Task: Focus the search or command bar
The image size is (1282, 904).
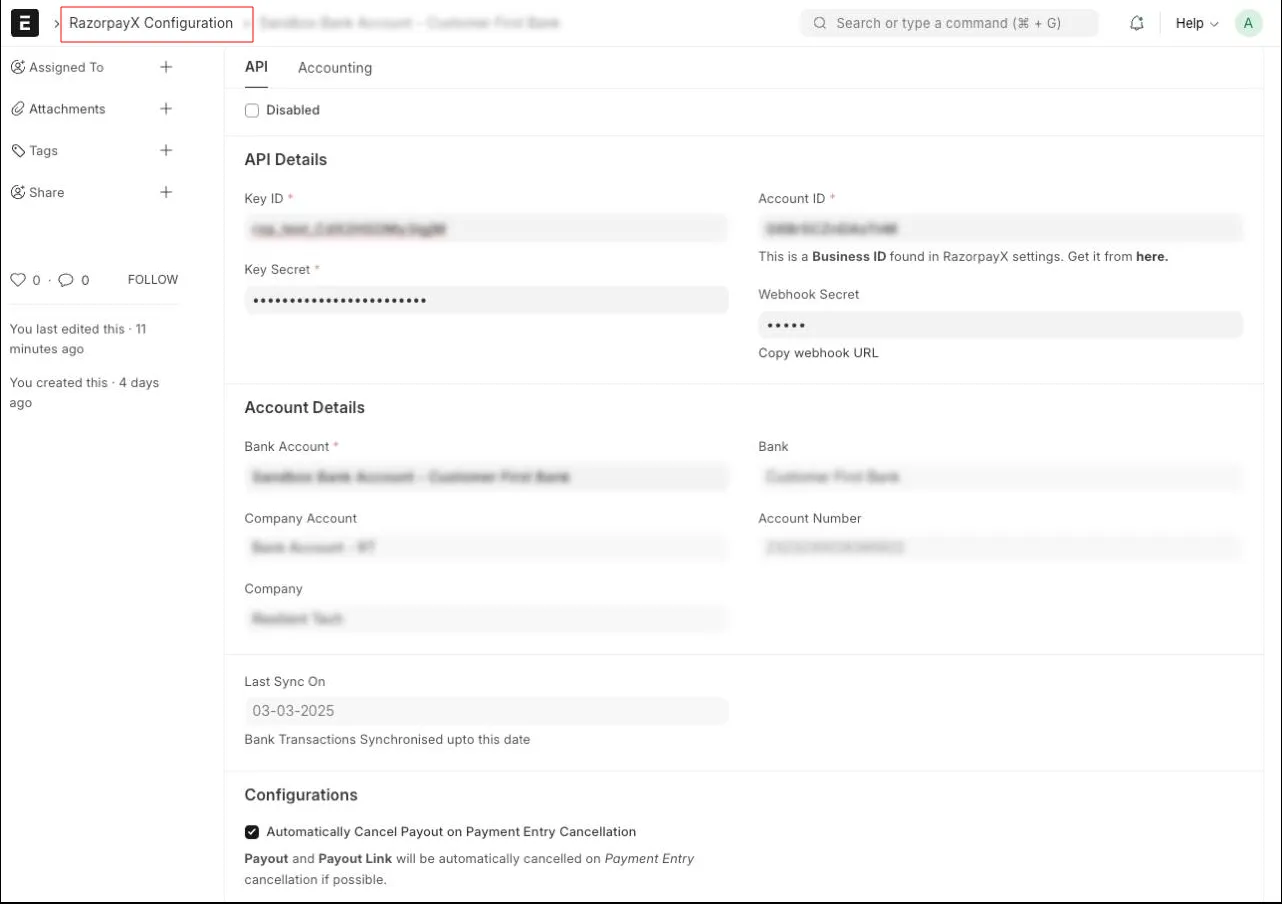Action: (949, 23)
